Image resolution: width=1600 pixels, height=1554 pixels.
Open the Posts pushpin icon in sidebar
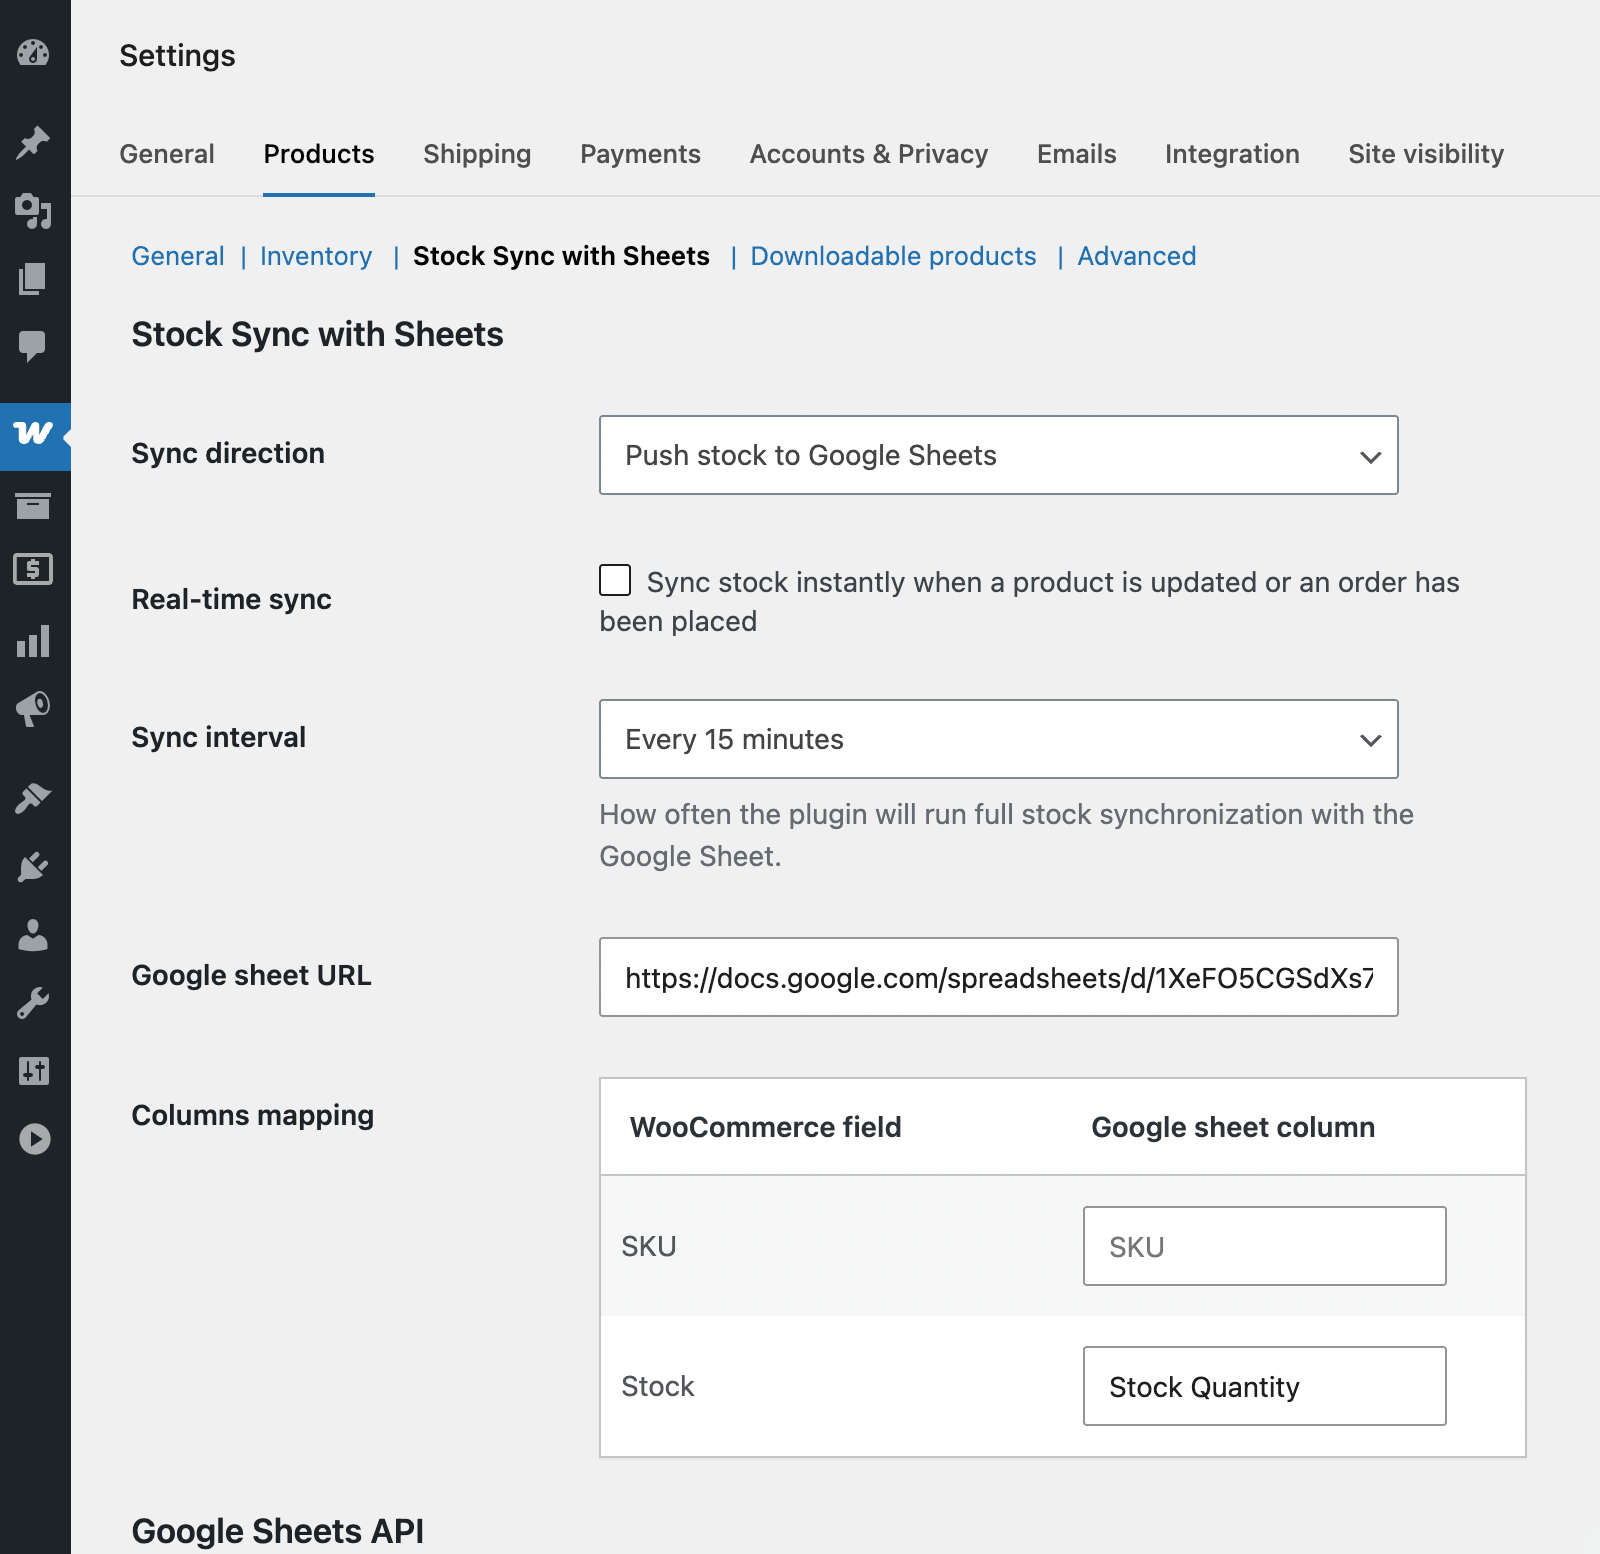click(x=33, y=142)
